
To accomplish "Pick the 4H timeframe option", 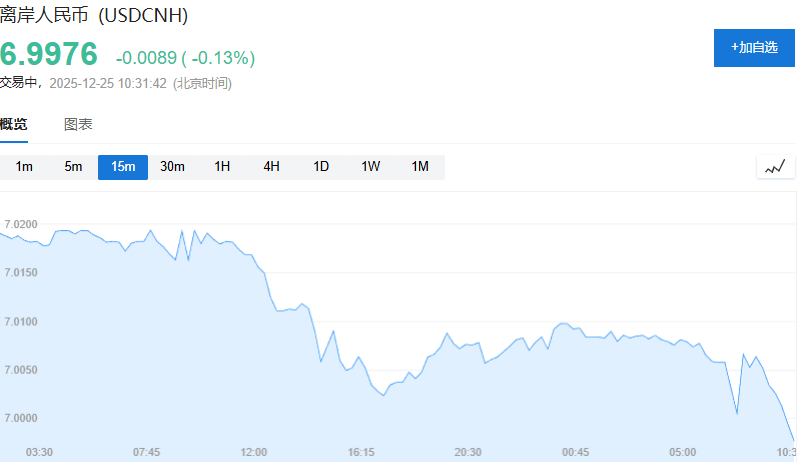I will [271, 167].
